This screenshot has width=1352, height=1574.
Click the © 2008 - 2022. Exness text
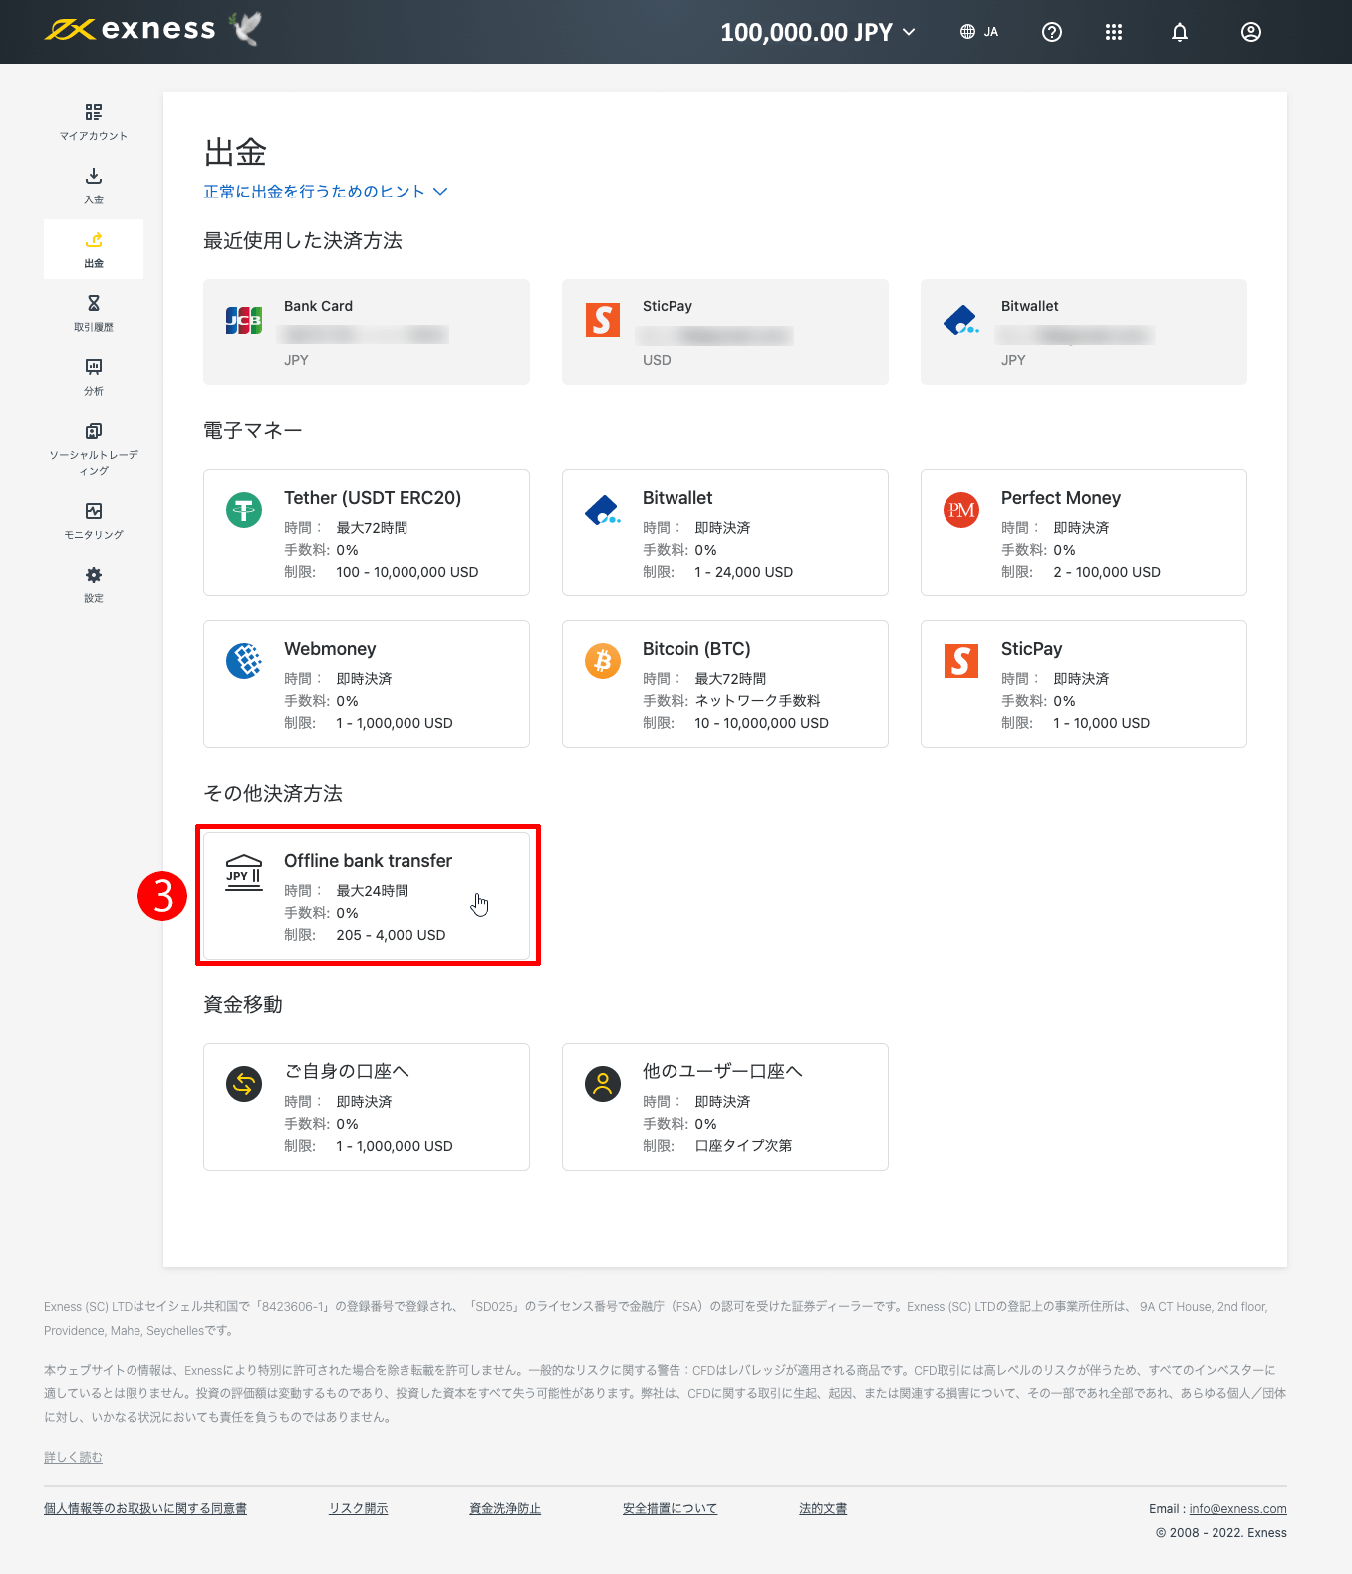pyautogui.click(x=1221, y=1533)
